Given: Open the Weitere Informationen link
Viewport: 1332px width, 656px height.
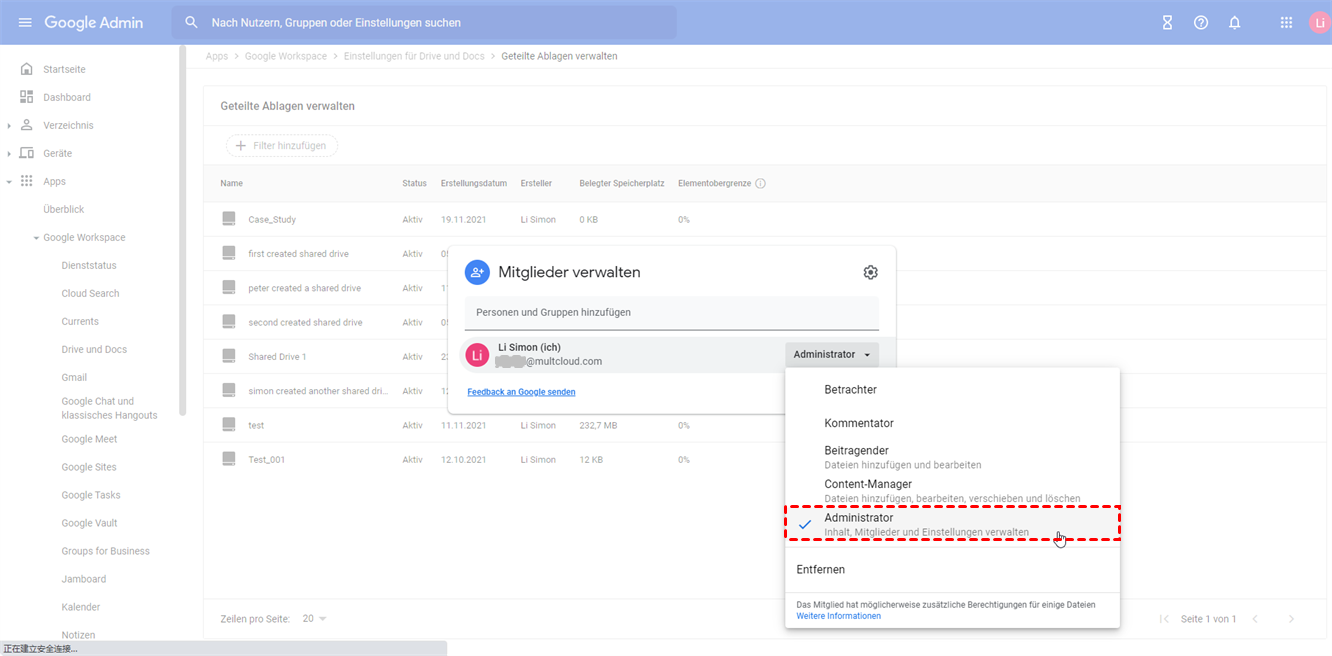Looking at the screenshot, I should (838, 616).
